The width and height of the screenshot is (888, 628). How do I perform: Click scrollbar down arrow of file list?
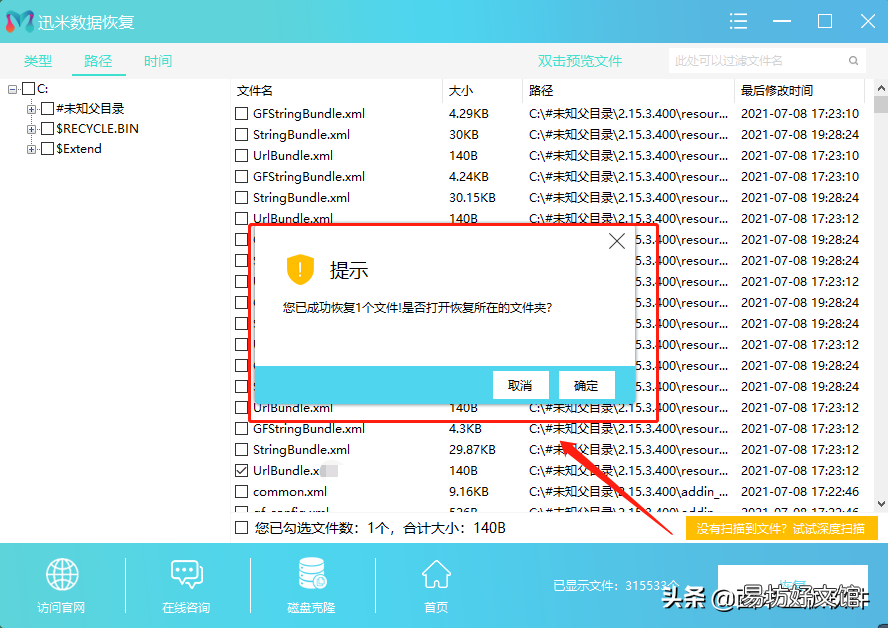pos(881,503)
